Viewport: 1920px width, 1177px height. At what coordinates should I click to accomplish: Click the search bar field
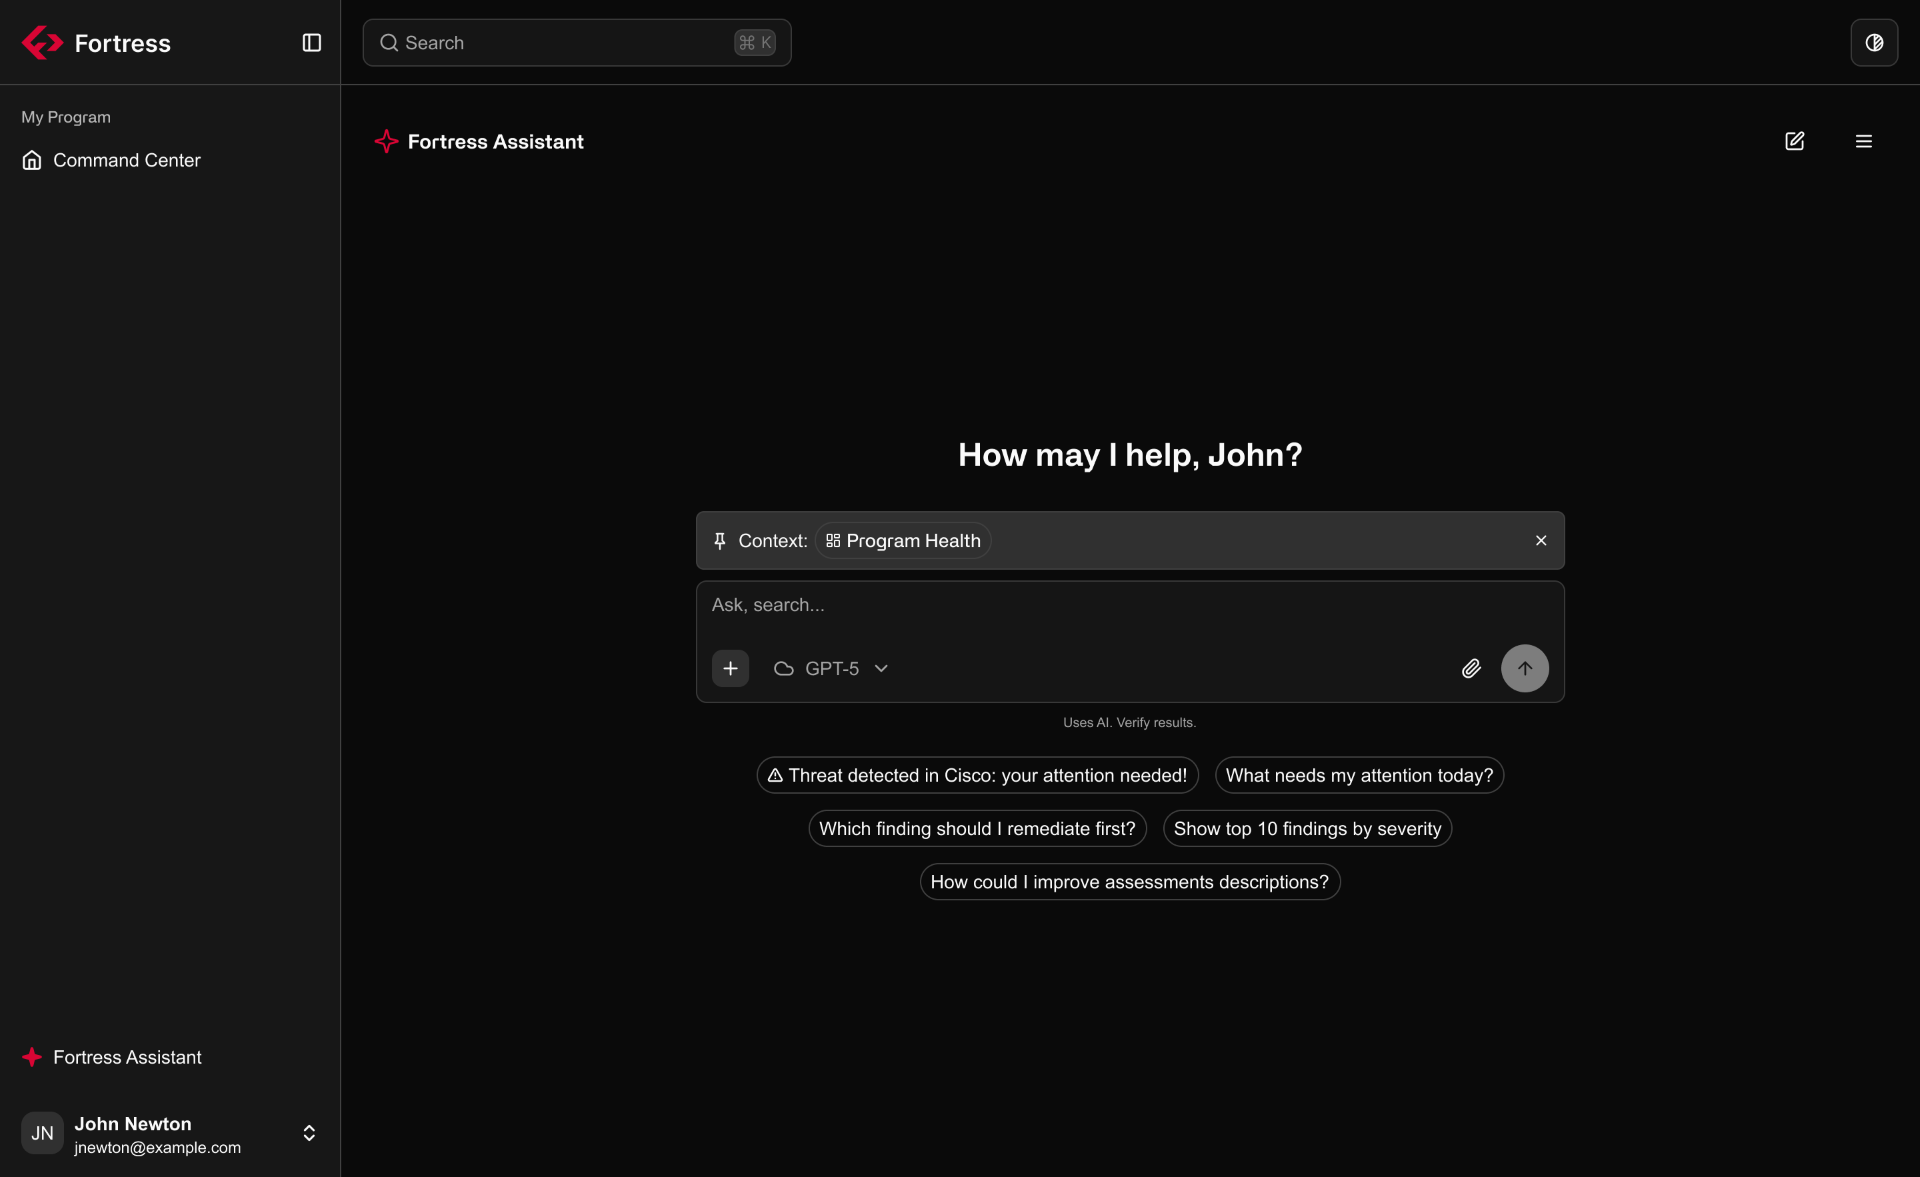pyautogui.click(x=577, y=43)
